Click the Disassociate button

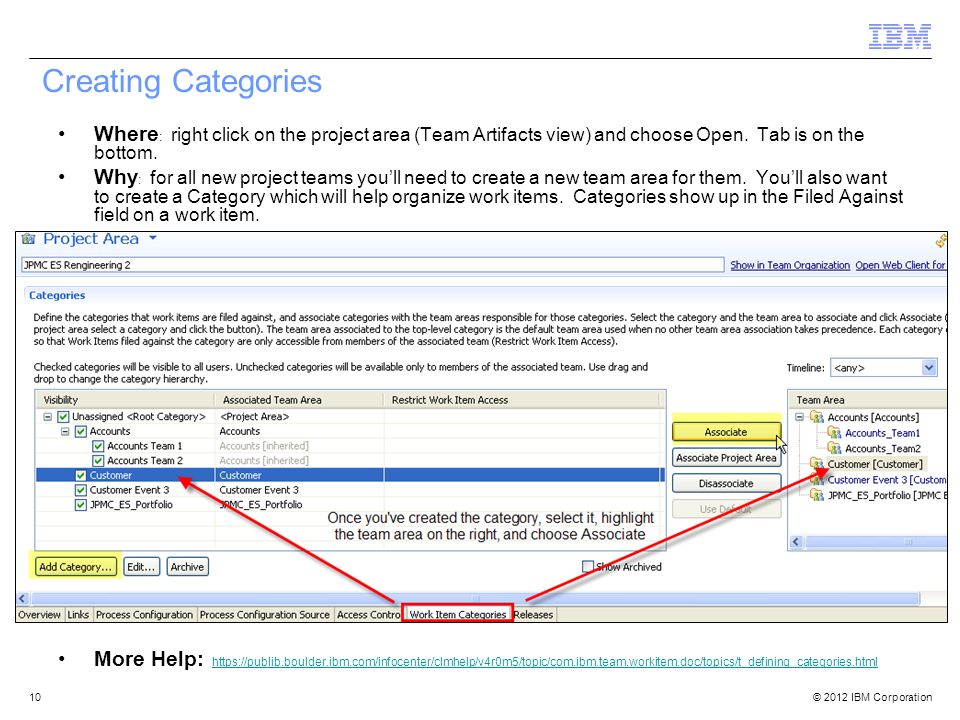click(726, 484)
